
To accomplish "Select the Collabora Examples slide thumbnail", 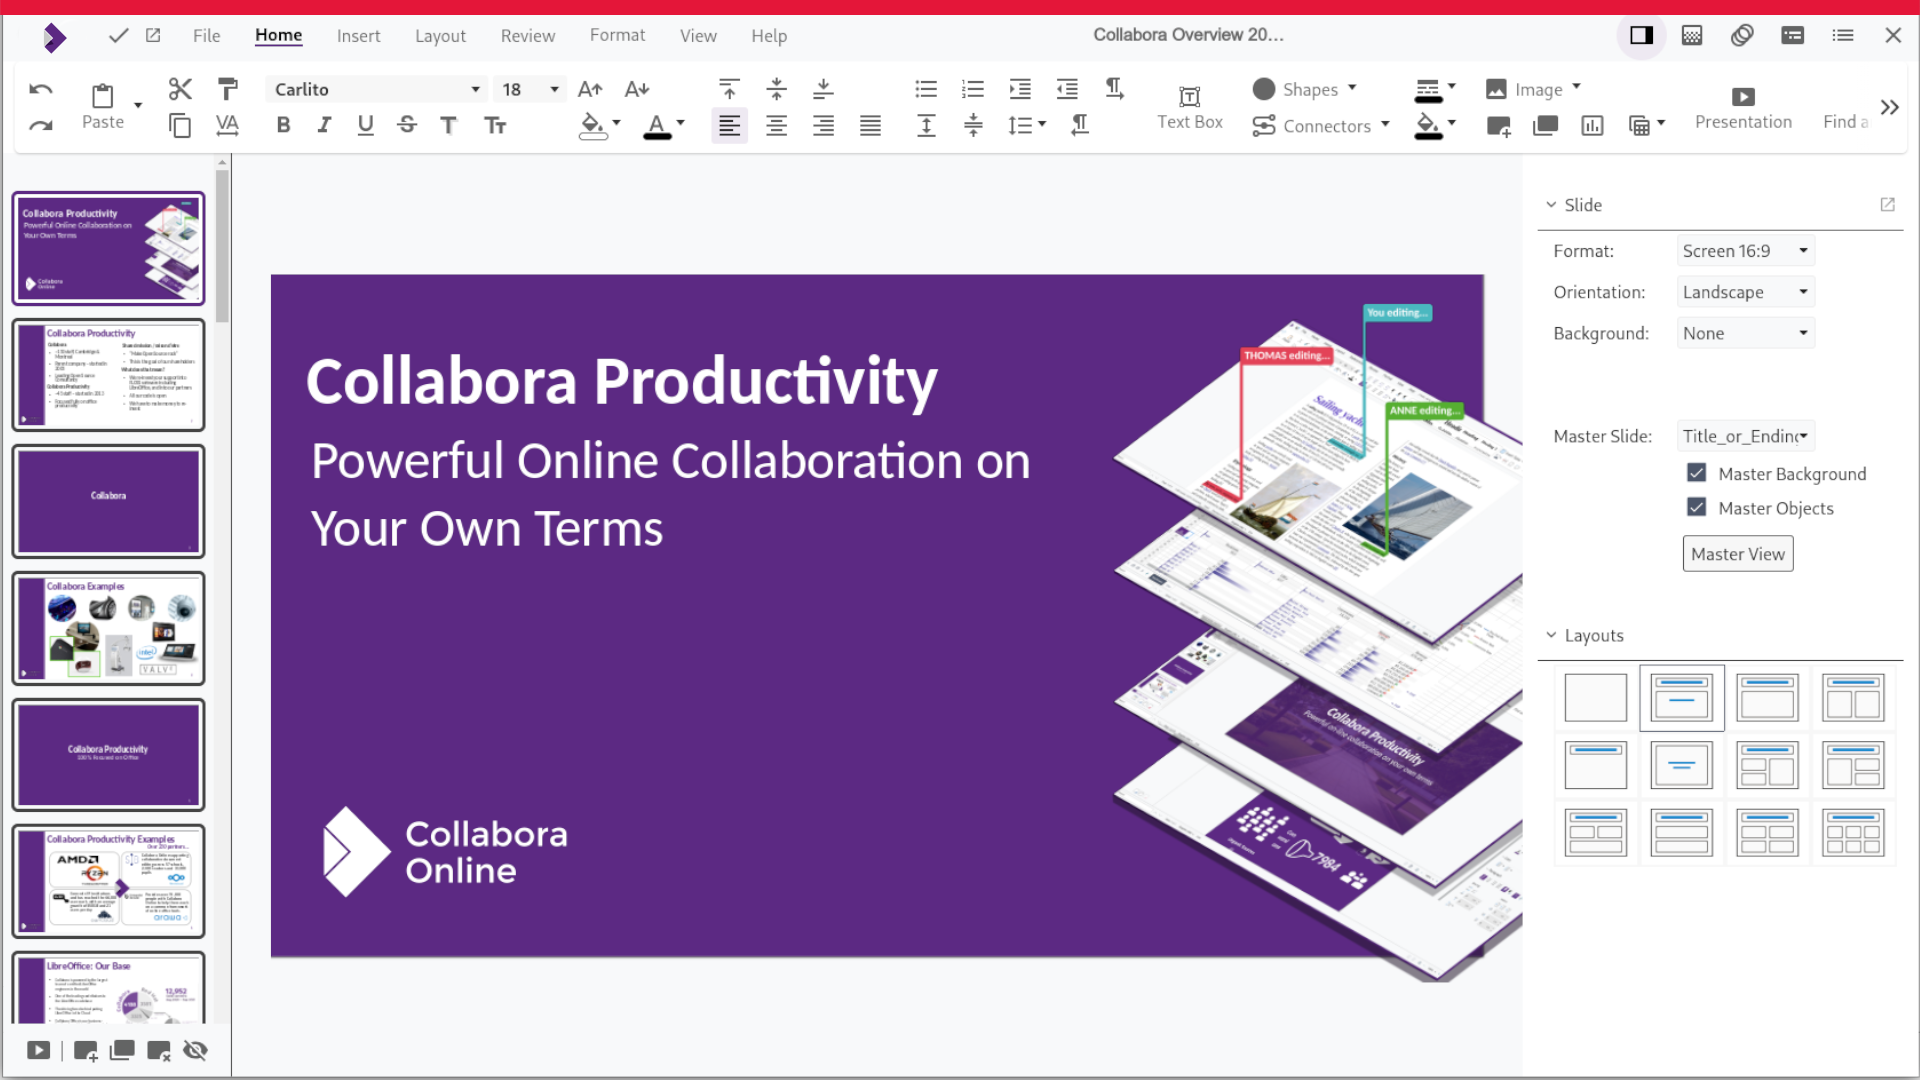I will pos(108,628).
